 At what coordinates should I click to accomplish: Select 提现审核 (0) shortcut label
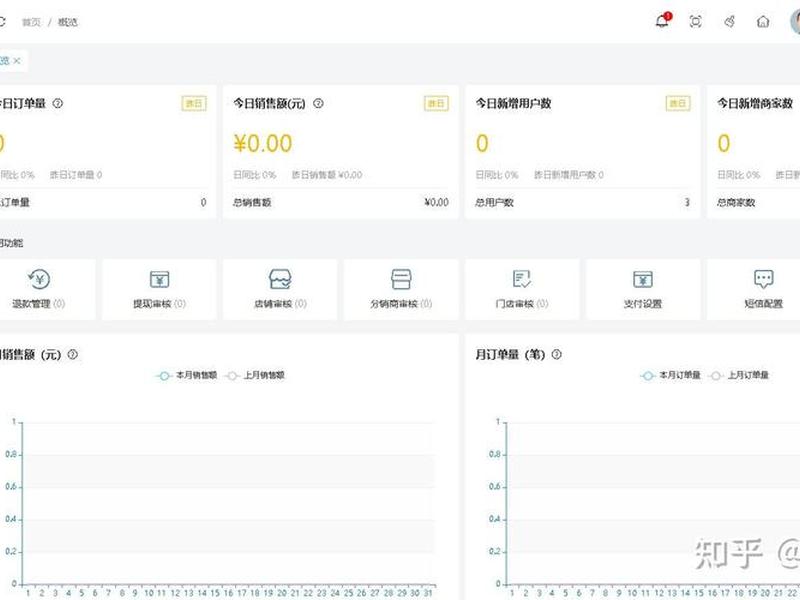[x=159, y=304]
